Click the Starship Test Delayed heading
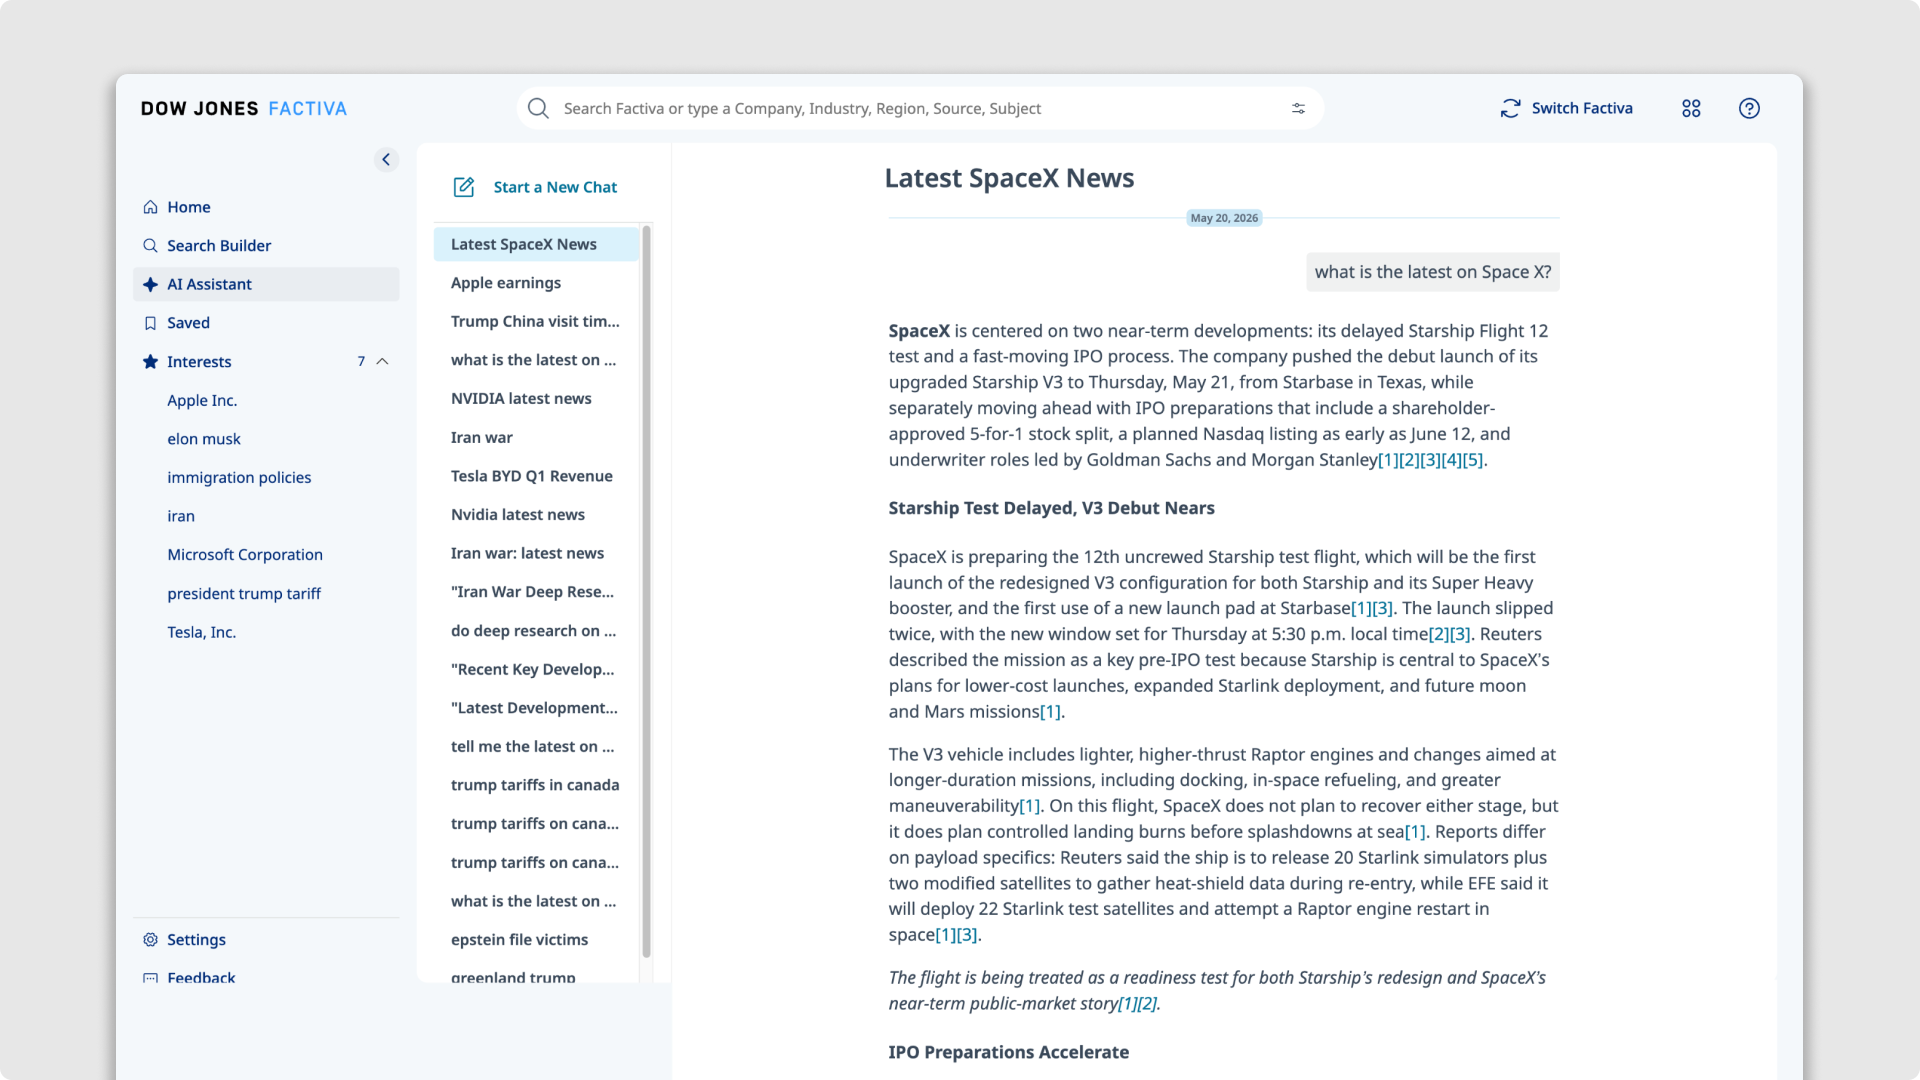The image size is (1920, 1080). pyautogui.click(x=1051, y=508)
